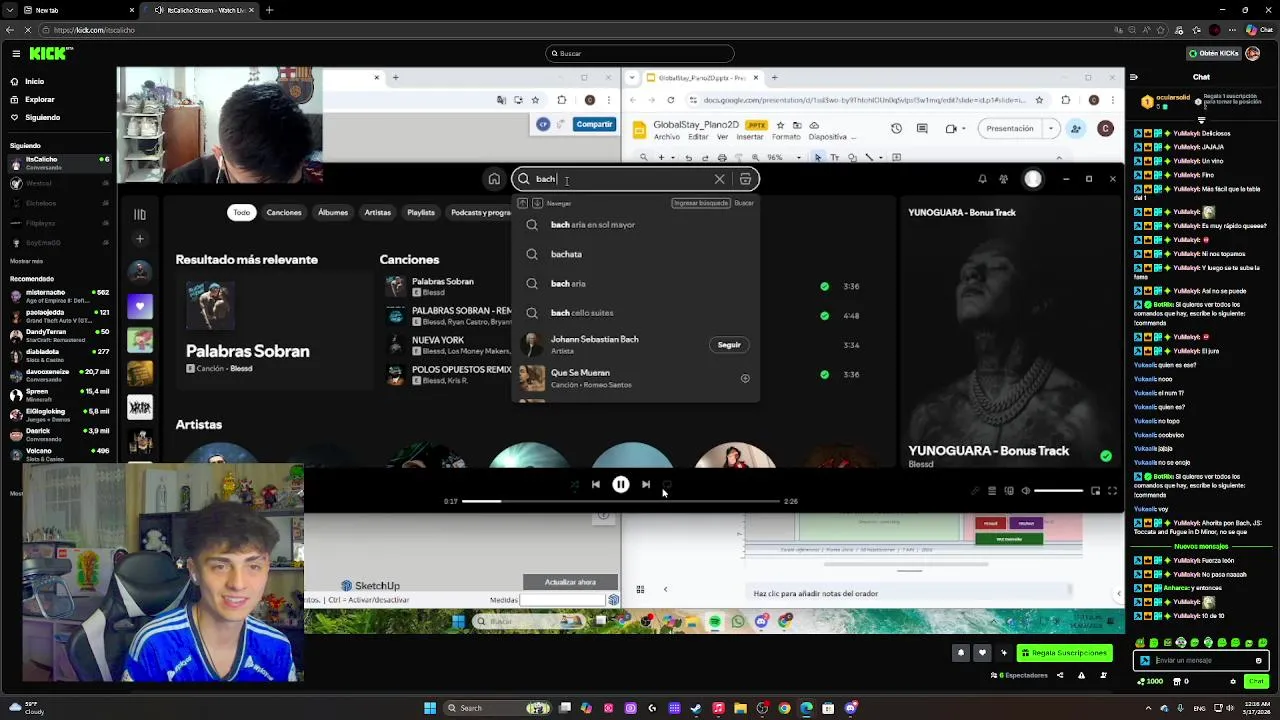Screen dimensions: 1280x720
Task: Open the ItsCalicho followed channel
Action: tap(58, 163)
